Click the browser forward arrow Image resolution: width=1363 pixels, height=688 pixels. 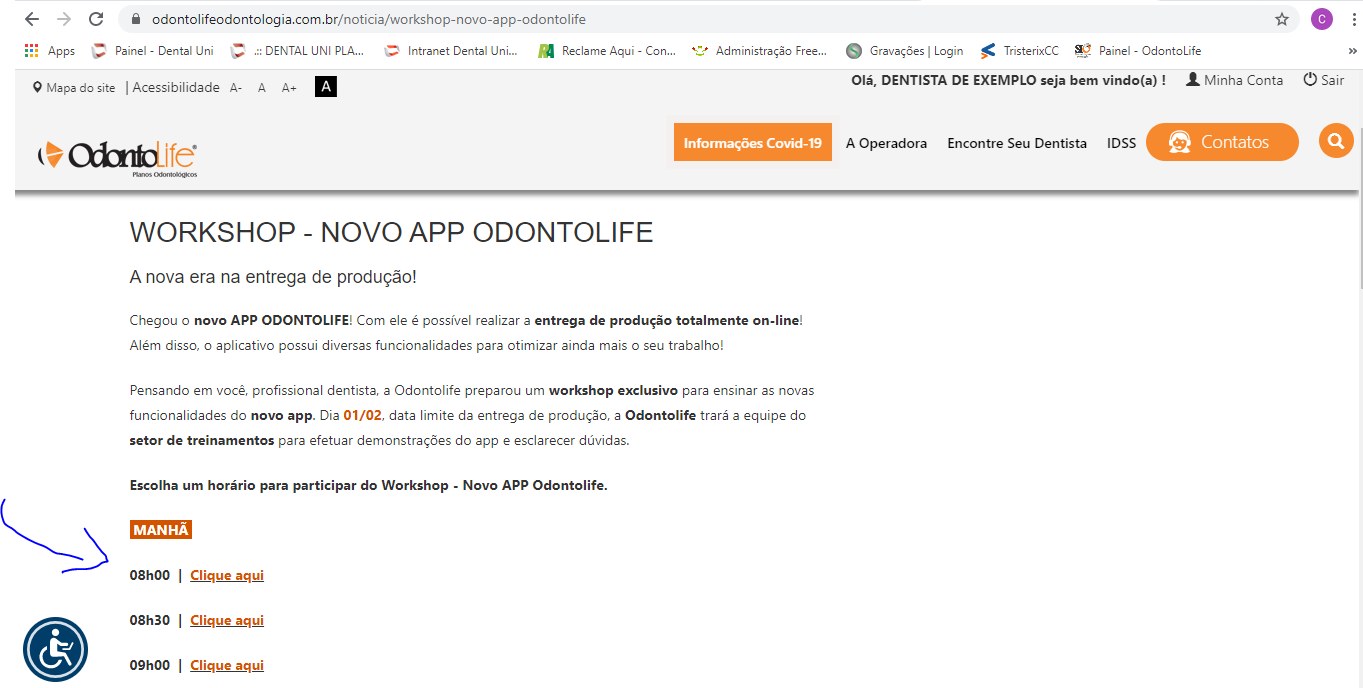(64, 19)
